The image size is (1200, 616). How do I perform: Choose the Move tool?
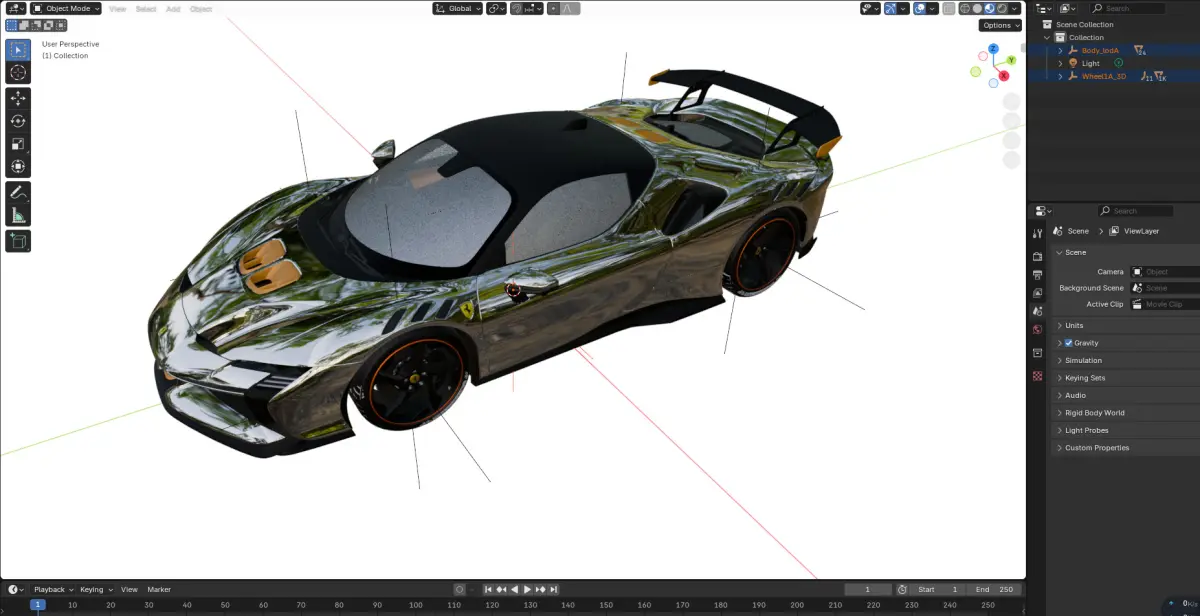[x=18, y=98]
